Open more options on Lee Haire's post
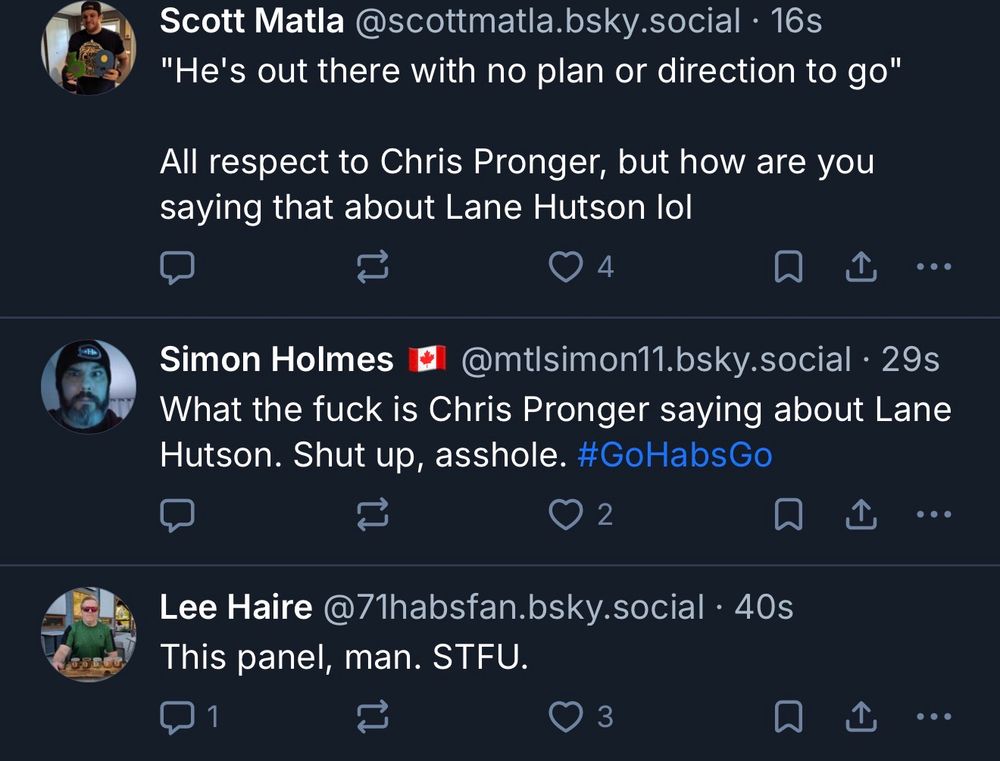 pyautogui.click(x=934, y=716)
